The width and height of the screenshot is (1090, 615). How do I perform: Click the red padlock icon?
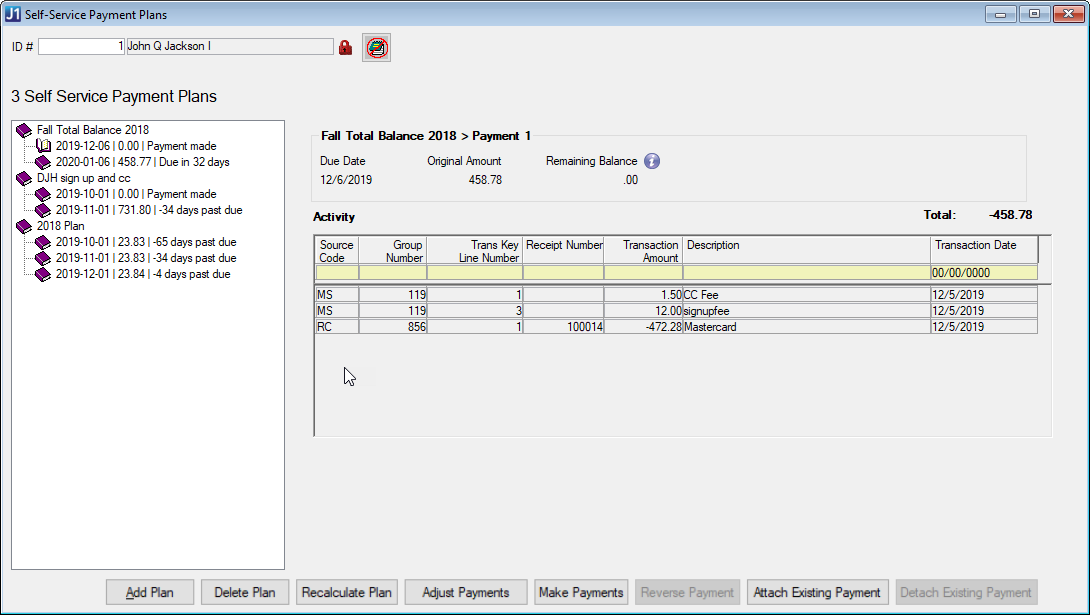click(x=346, y=47)
